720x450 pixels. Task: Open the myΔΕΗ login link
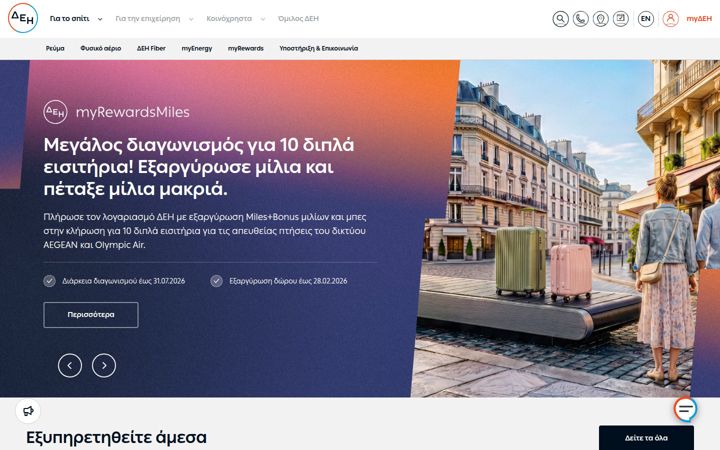(x=699, y=19)
